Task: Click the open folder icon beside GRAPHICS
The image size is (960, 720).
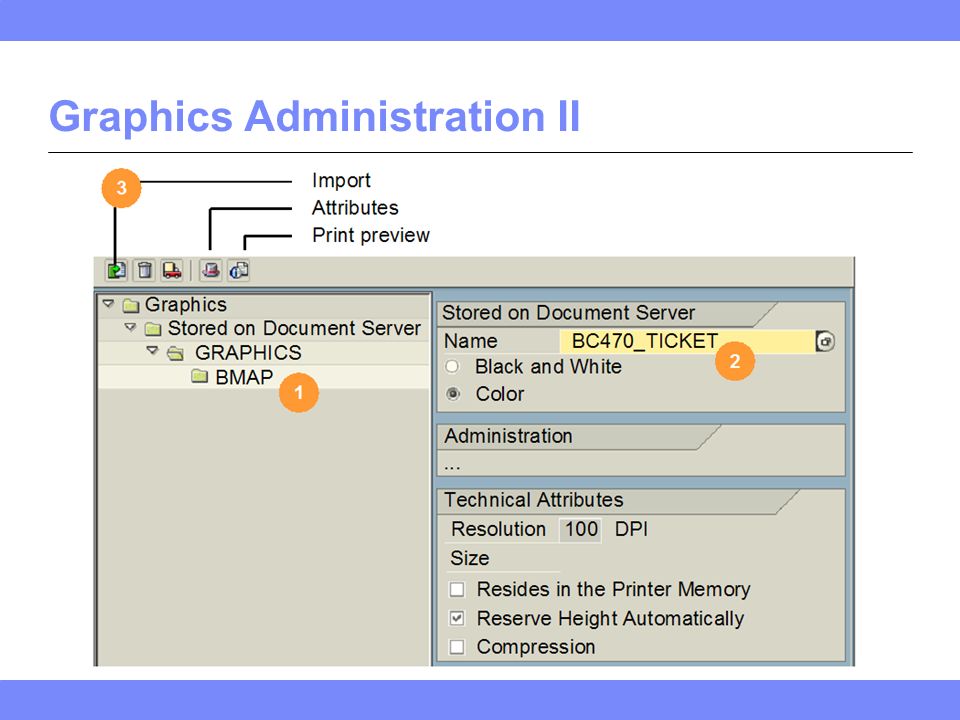Action: pos(176,353)
